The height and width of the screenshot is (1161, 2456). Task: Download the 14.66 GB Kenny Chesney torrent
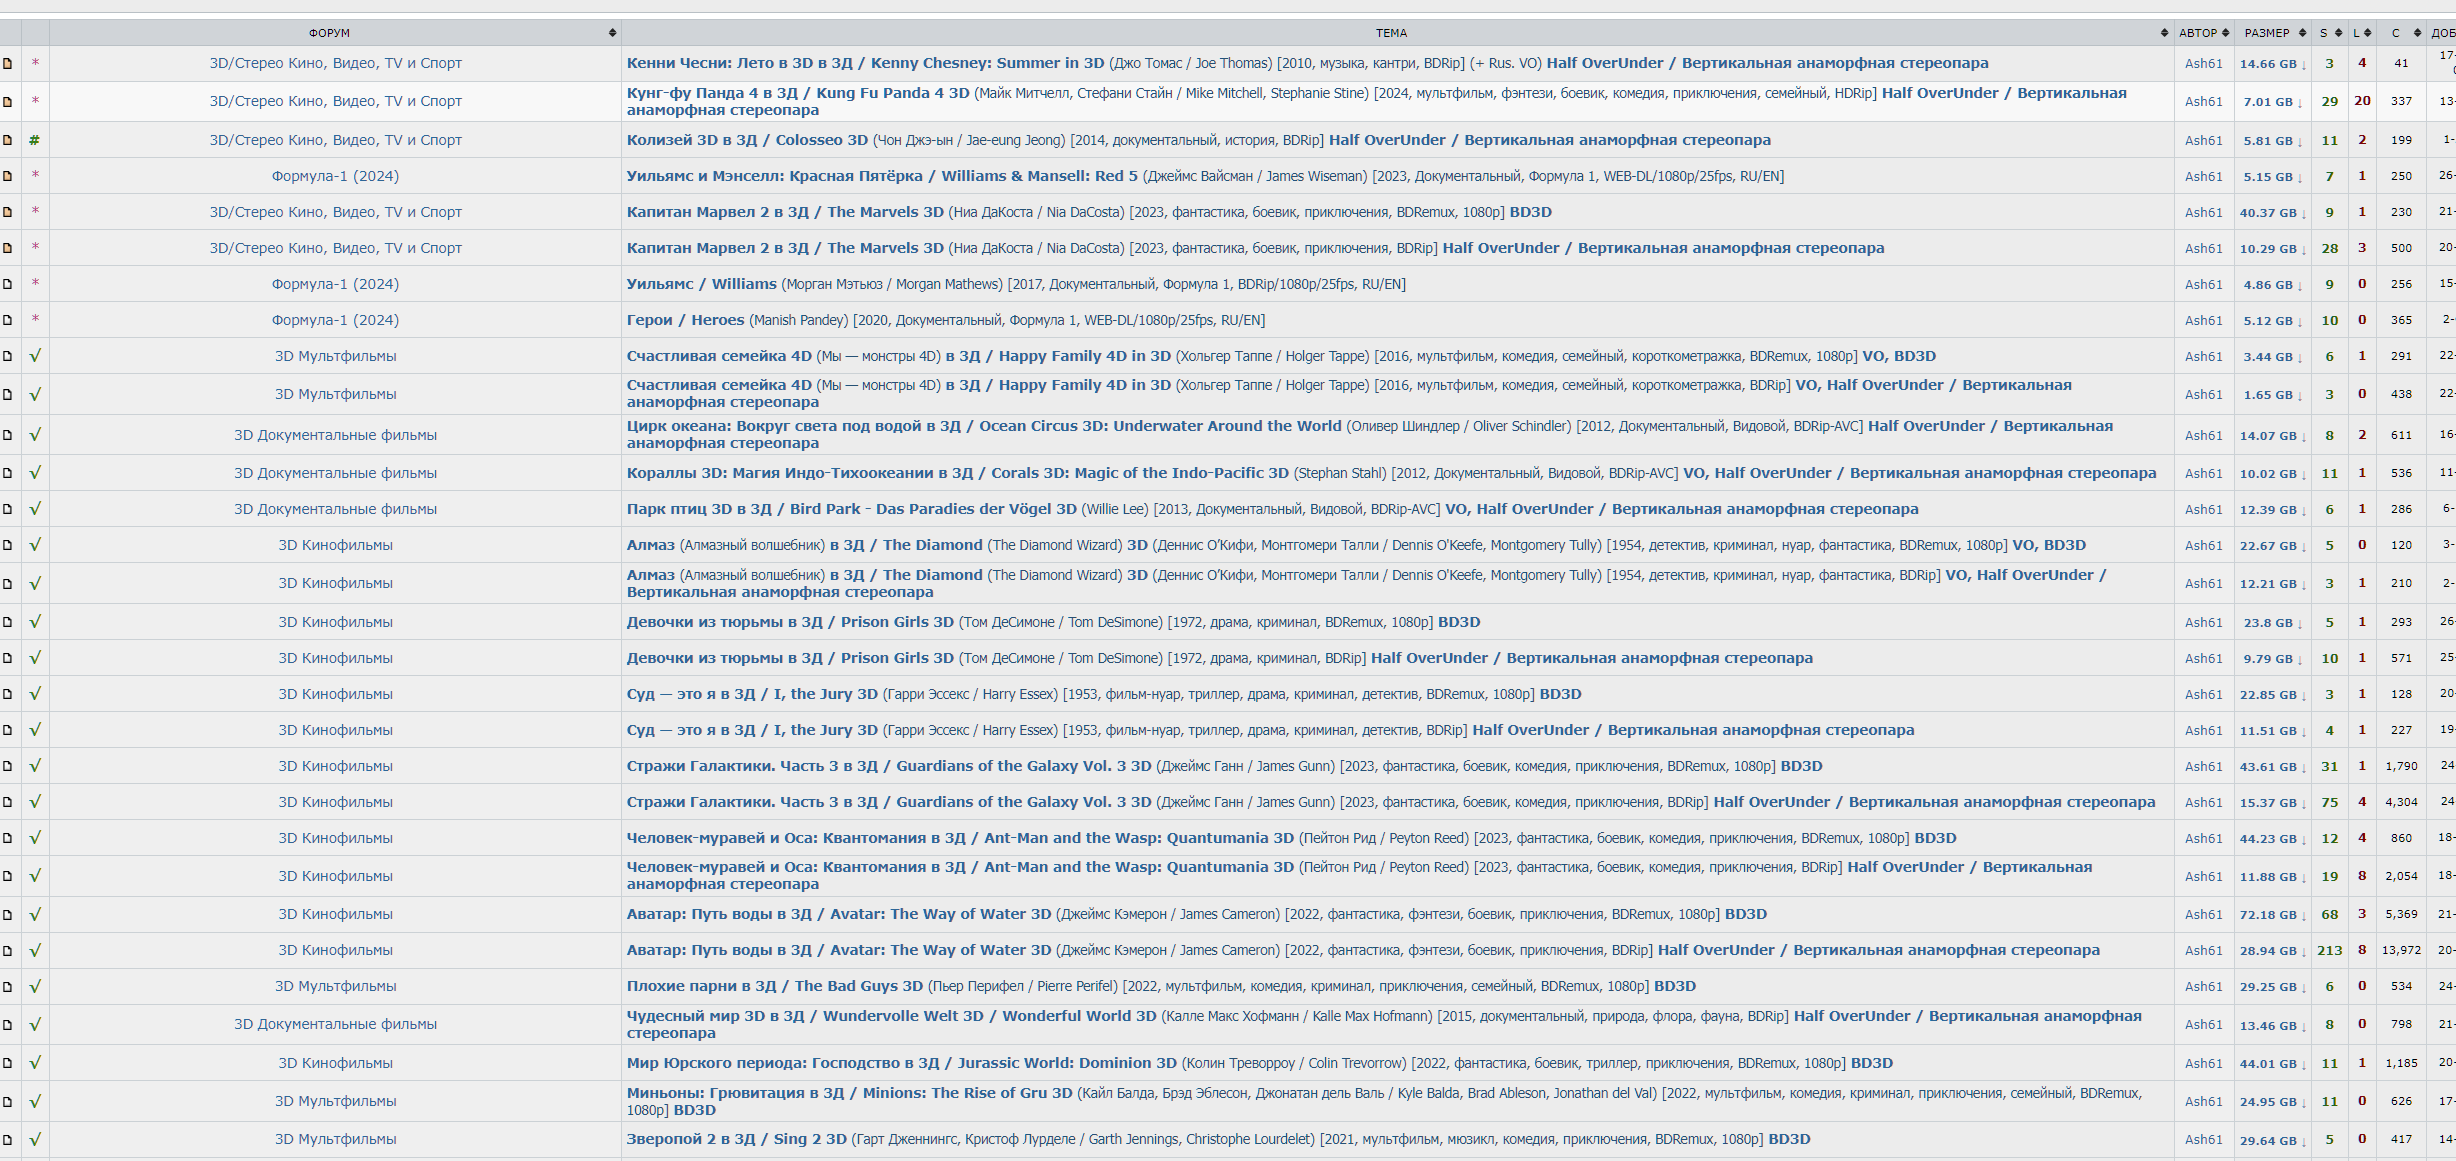click(x=2272, y=64)
